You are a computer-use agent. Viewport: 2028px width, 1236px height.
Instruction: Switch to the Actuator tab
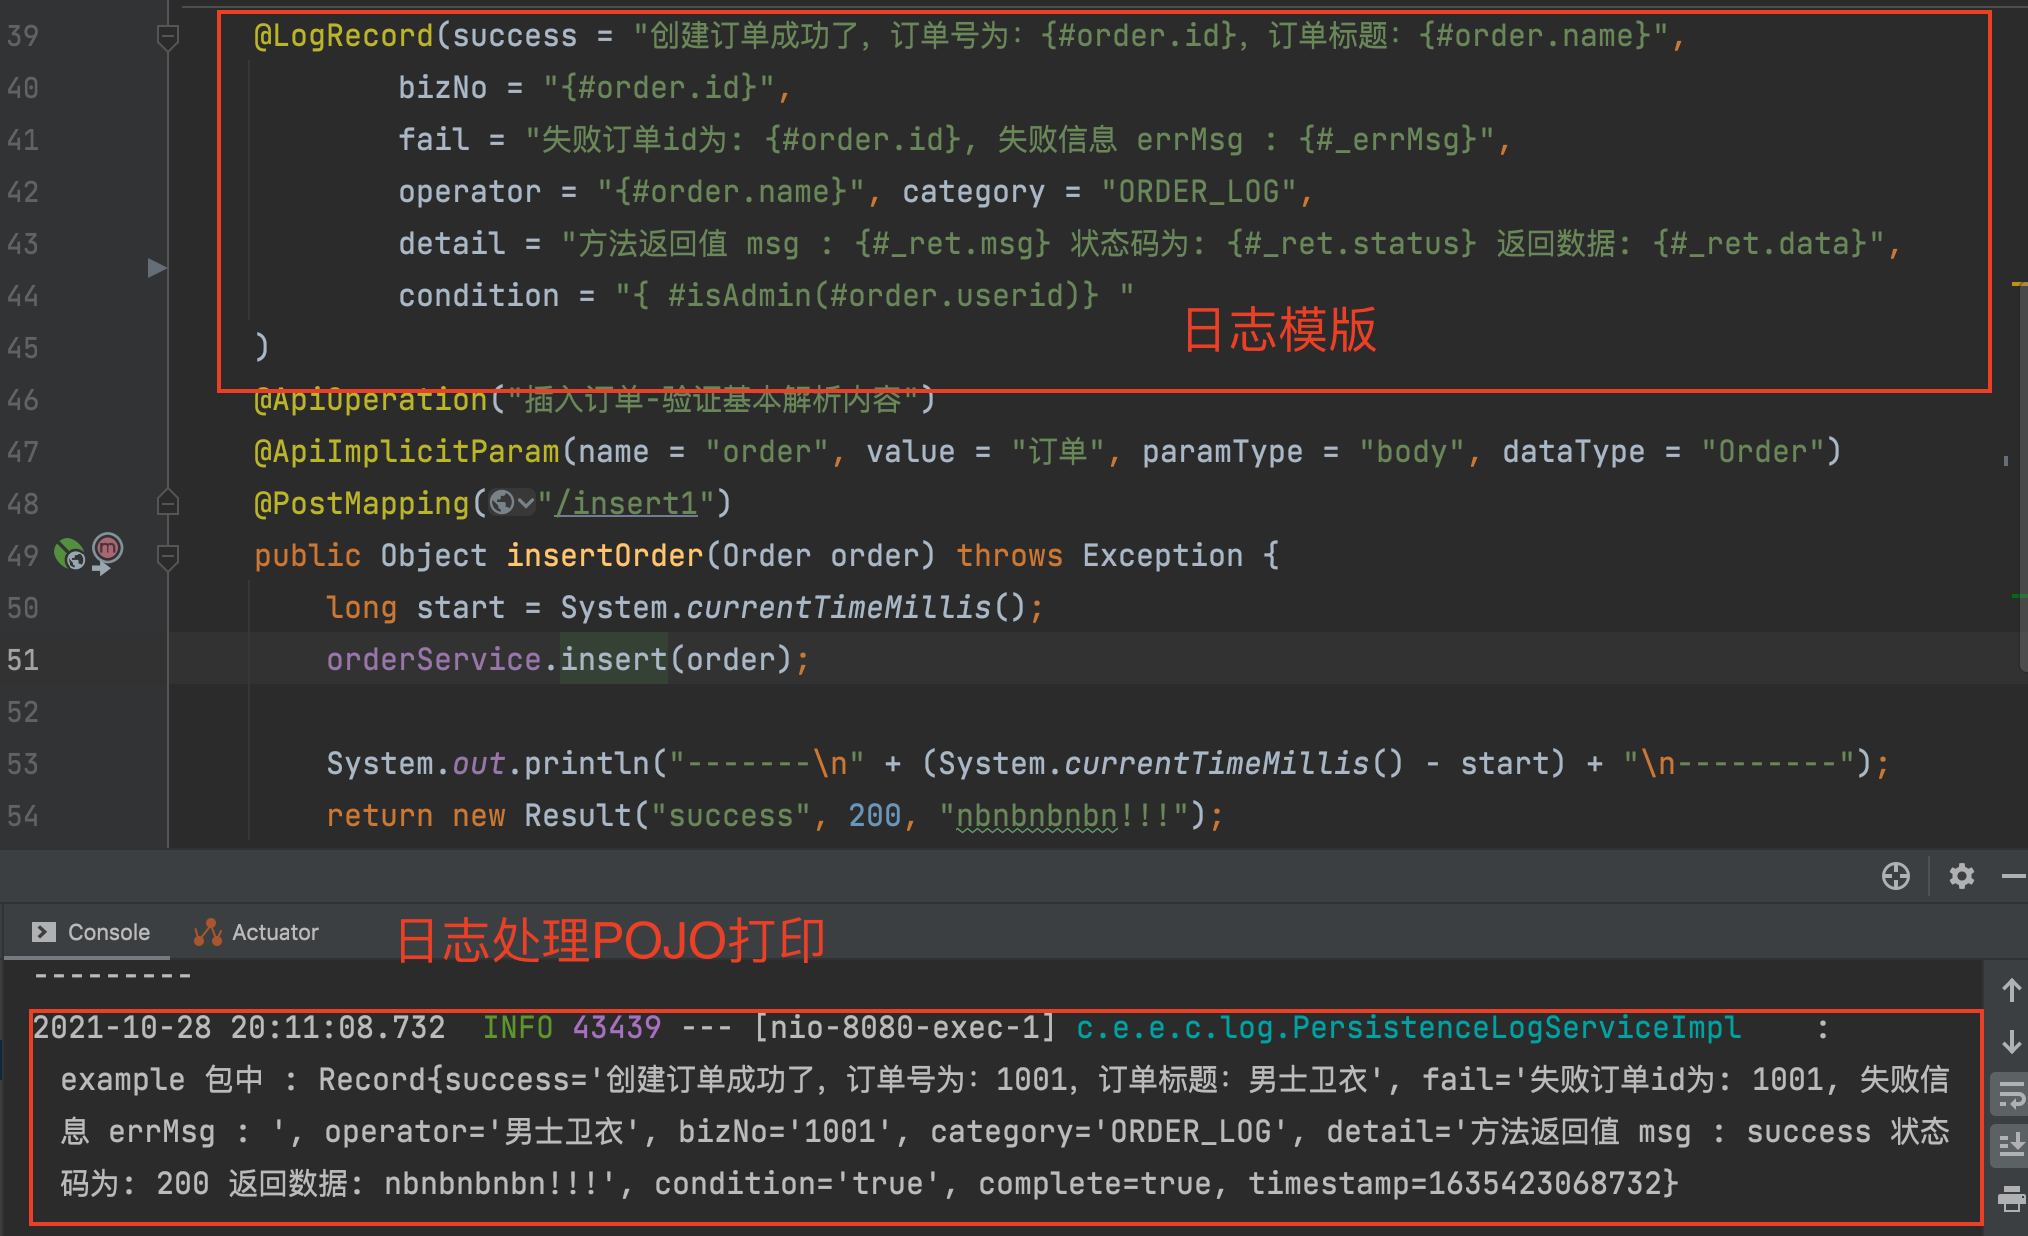click(257, 932)
